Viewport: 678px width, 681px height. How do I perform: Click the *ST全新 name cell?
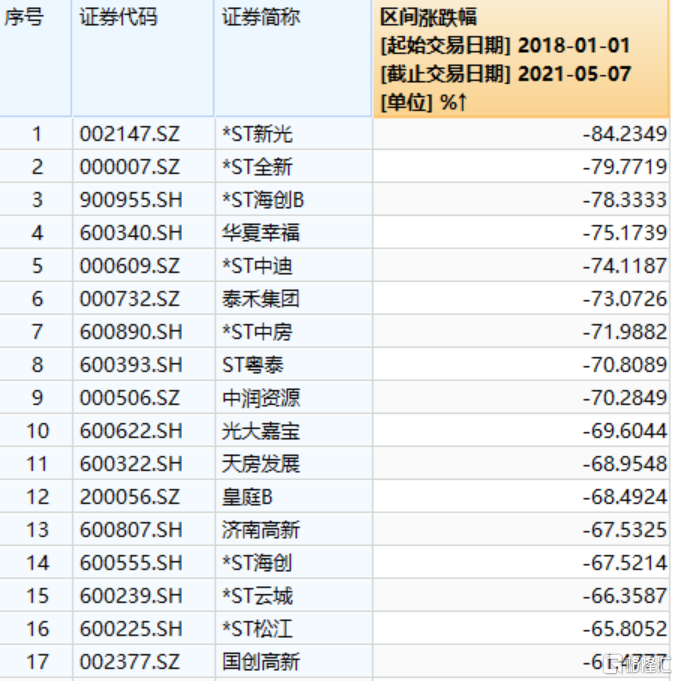tap(258, 167)
